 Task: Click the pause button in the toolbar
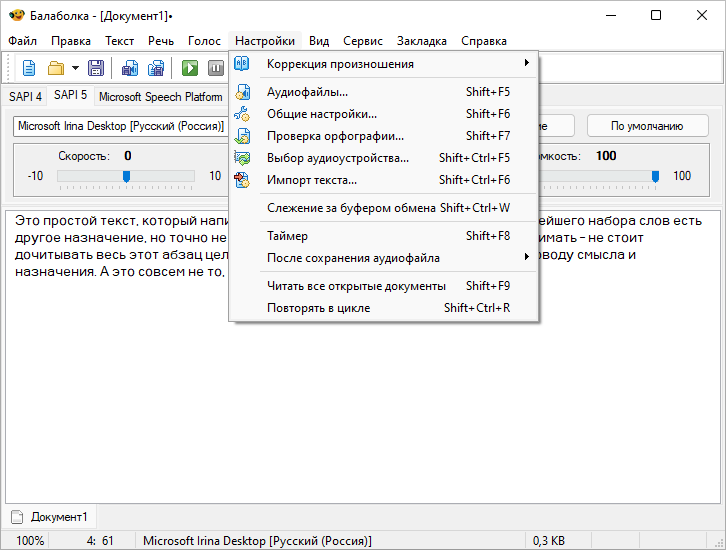[x=216, y=68]
